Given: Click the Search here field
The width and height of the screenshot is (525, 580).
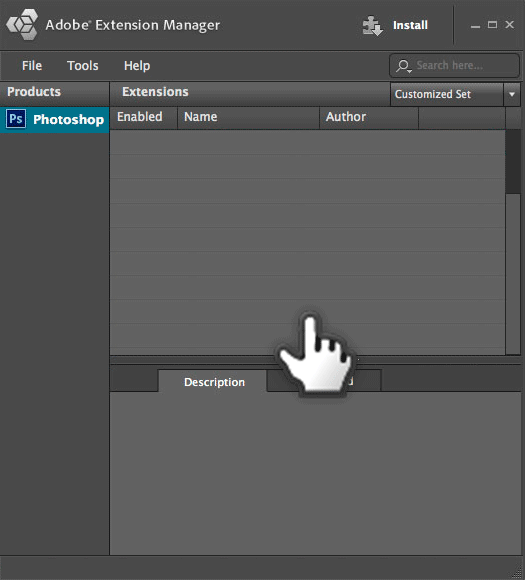Looking at the screenshot, I should point(454,65).
